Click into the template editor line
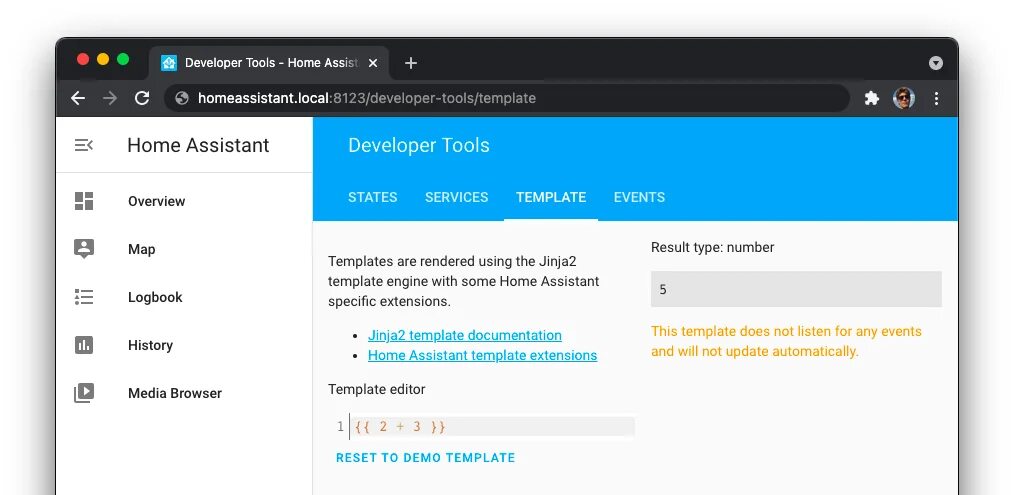The height and width of the screenshot is (495, 1011). point(492,426)
